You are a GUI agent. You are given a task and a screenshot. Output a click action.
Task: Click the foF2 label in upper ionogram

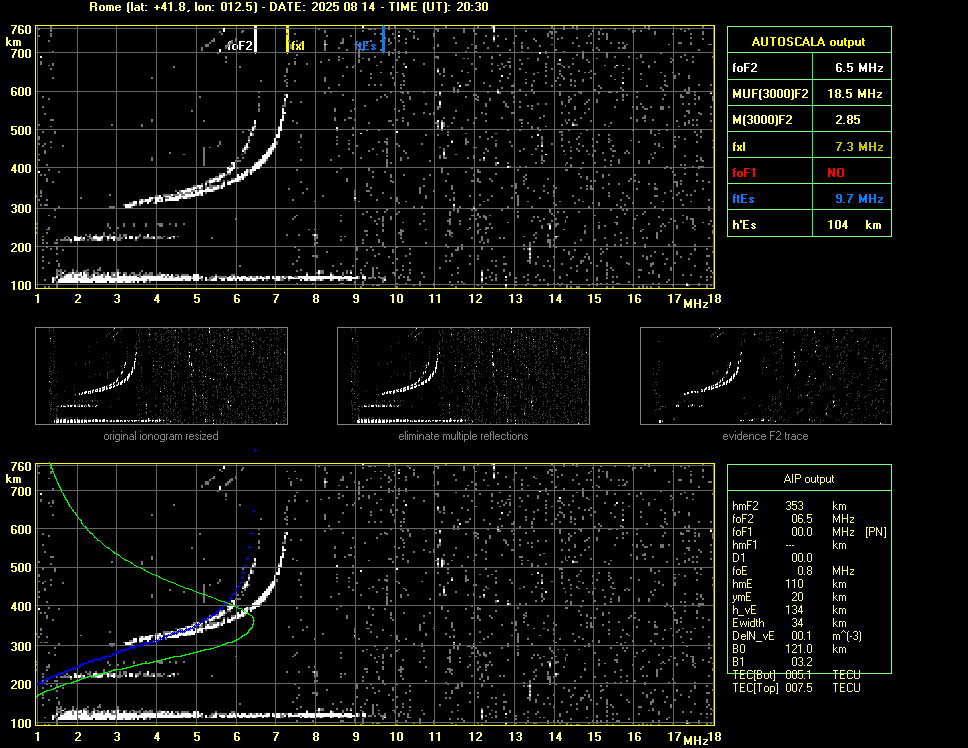coord(240,46)
